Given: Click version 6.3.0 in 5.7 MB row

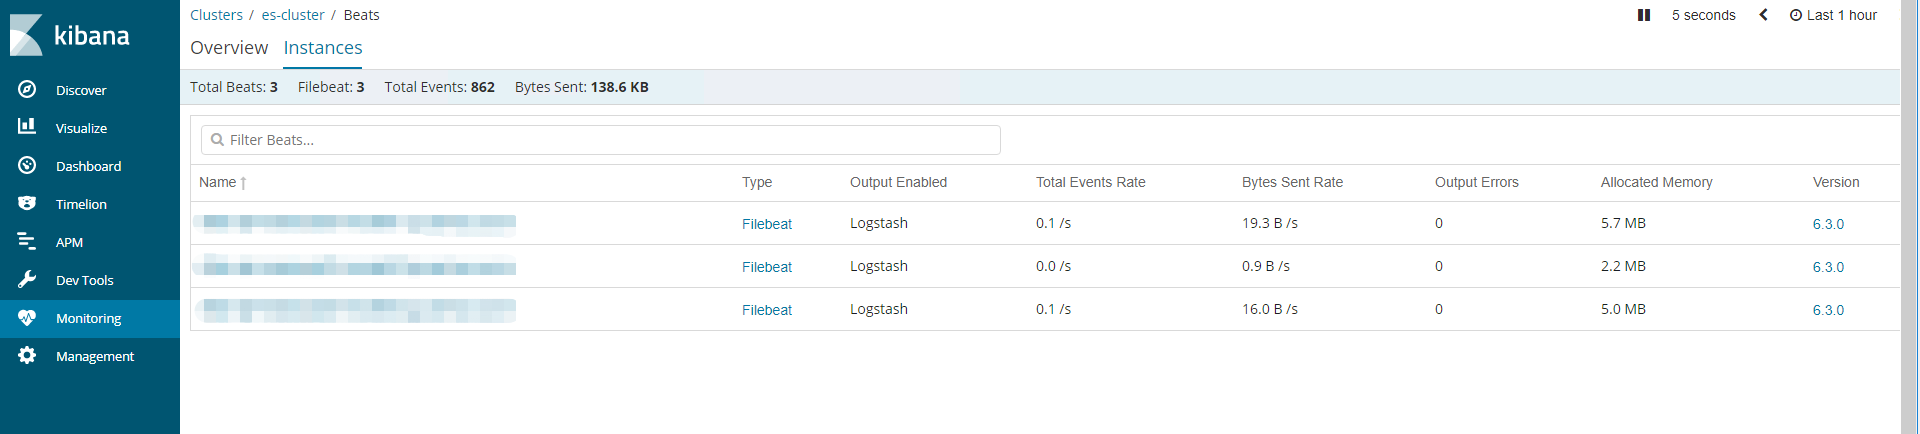Looking at the screenshot, I should pyautogui.click(x=1828, y=224).
